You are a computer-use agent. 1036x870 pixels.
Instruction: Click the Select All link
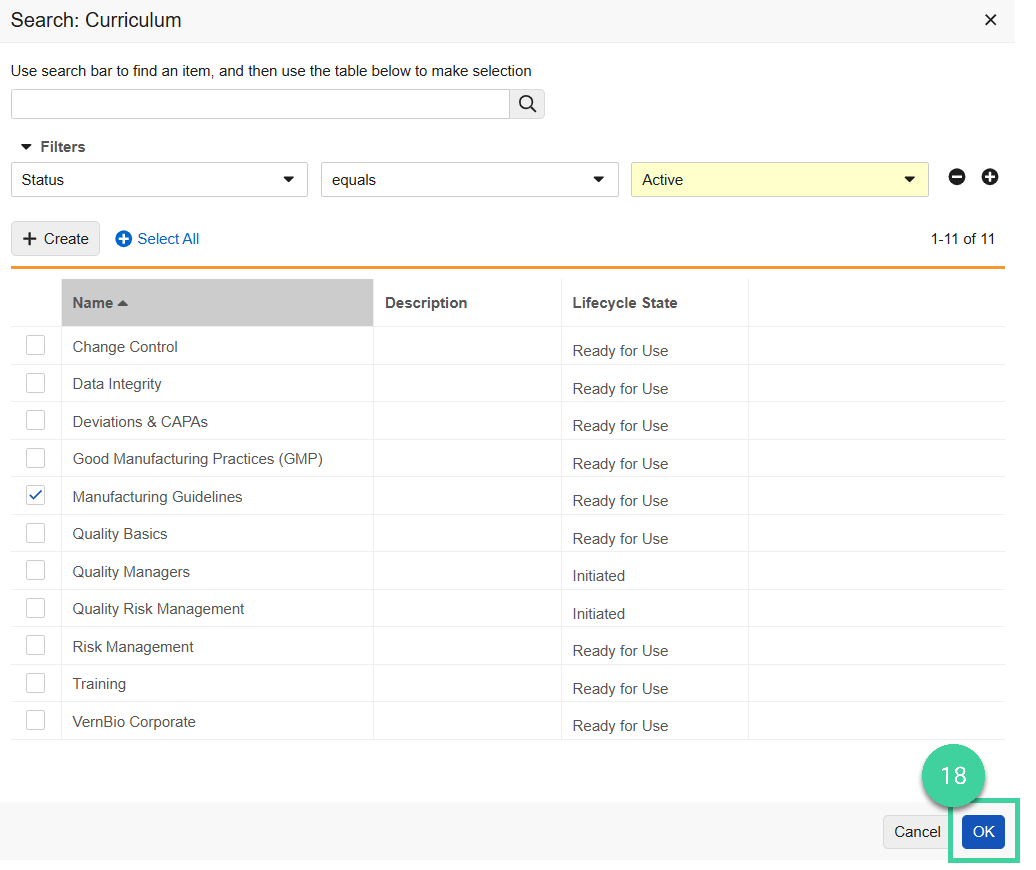tap(158, 239)
